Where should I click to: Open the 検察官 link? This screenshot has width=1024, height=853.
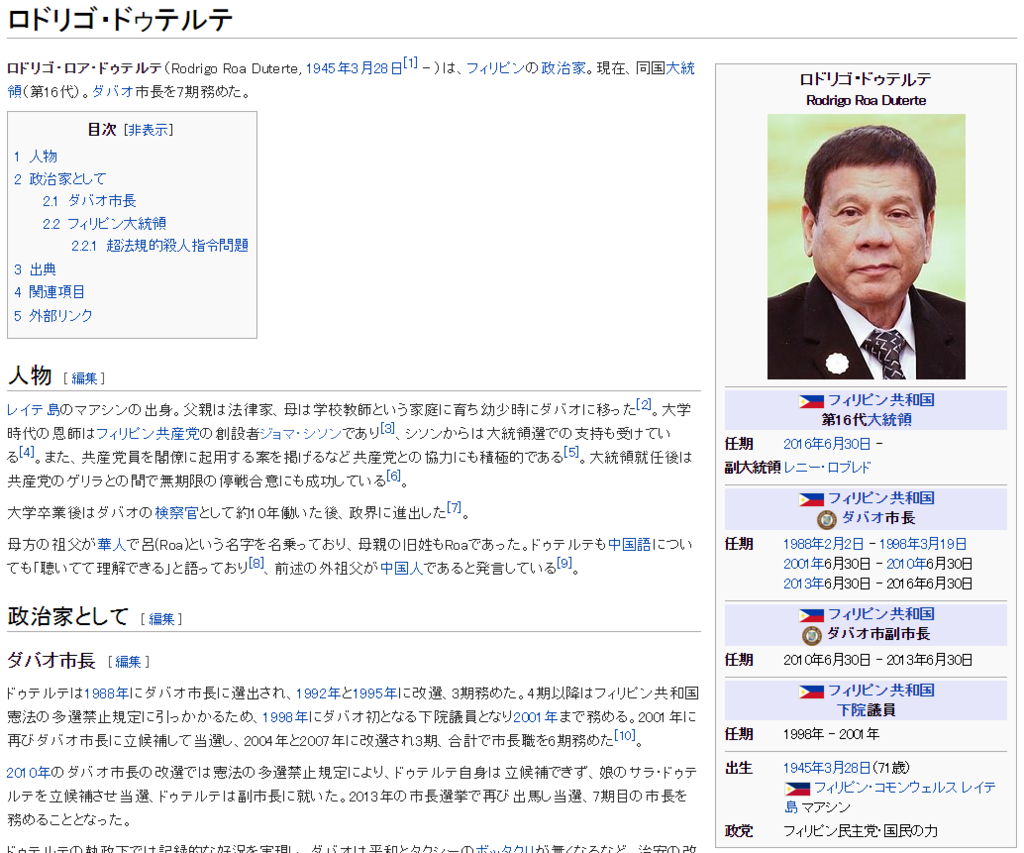(176, 513)
